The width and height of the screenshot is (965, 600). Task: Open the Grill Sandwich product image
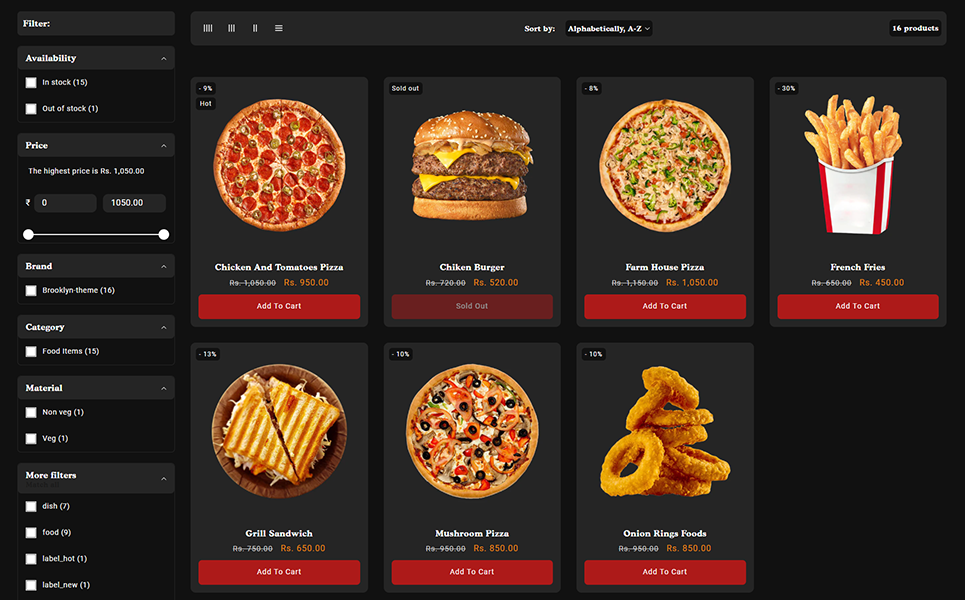279,431
